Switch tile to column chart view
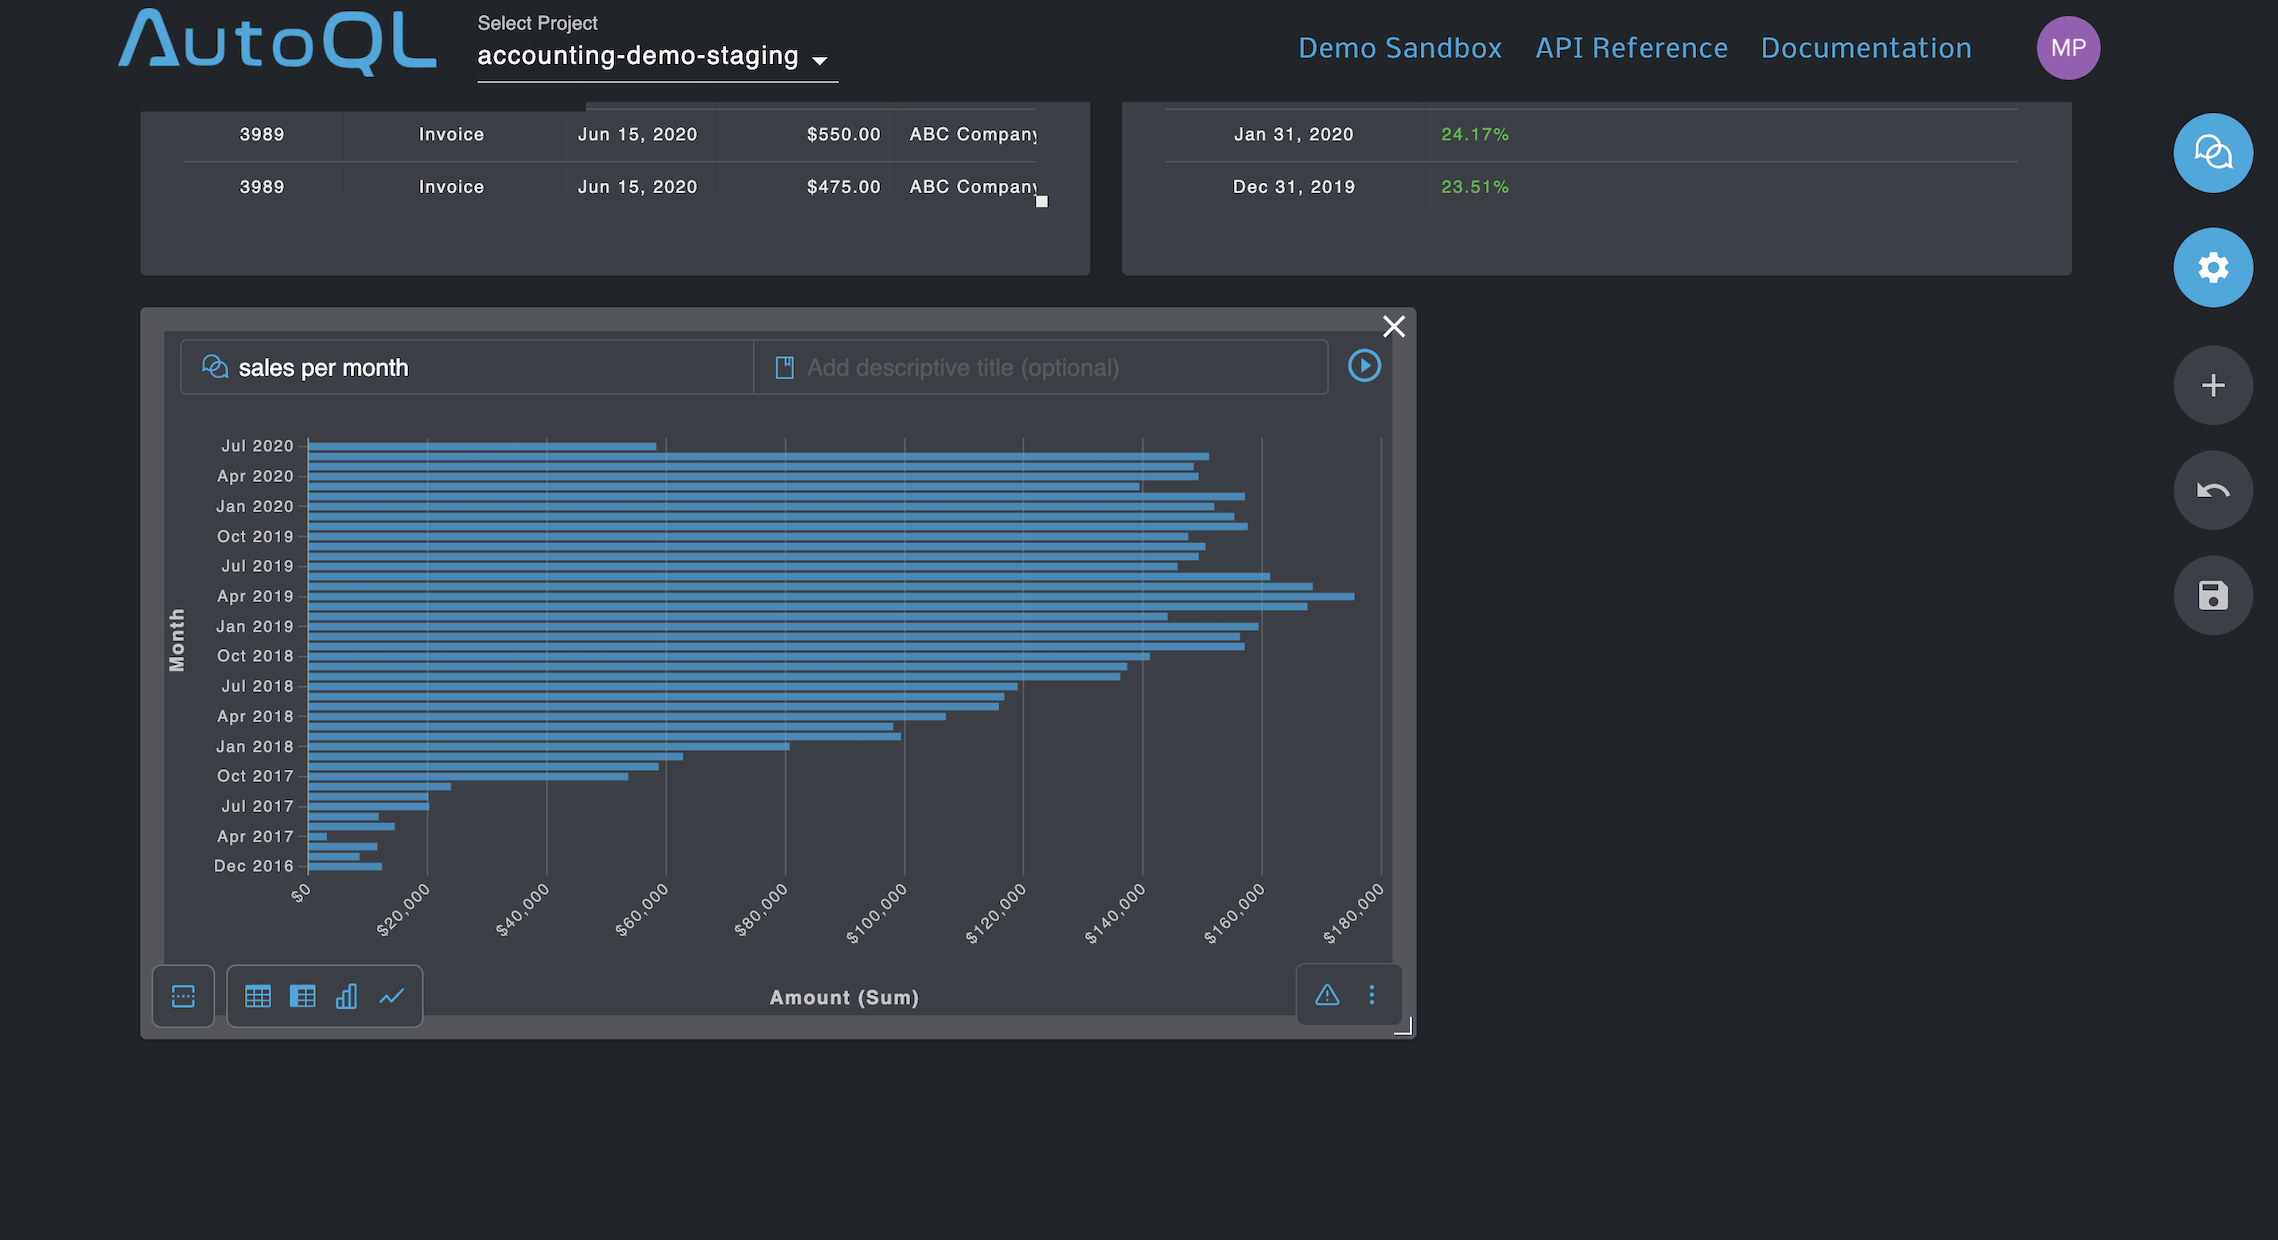Screen dimensions: 2278x1240 coord(346,996)
